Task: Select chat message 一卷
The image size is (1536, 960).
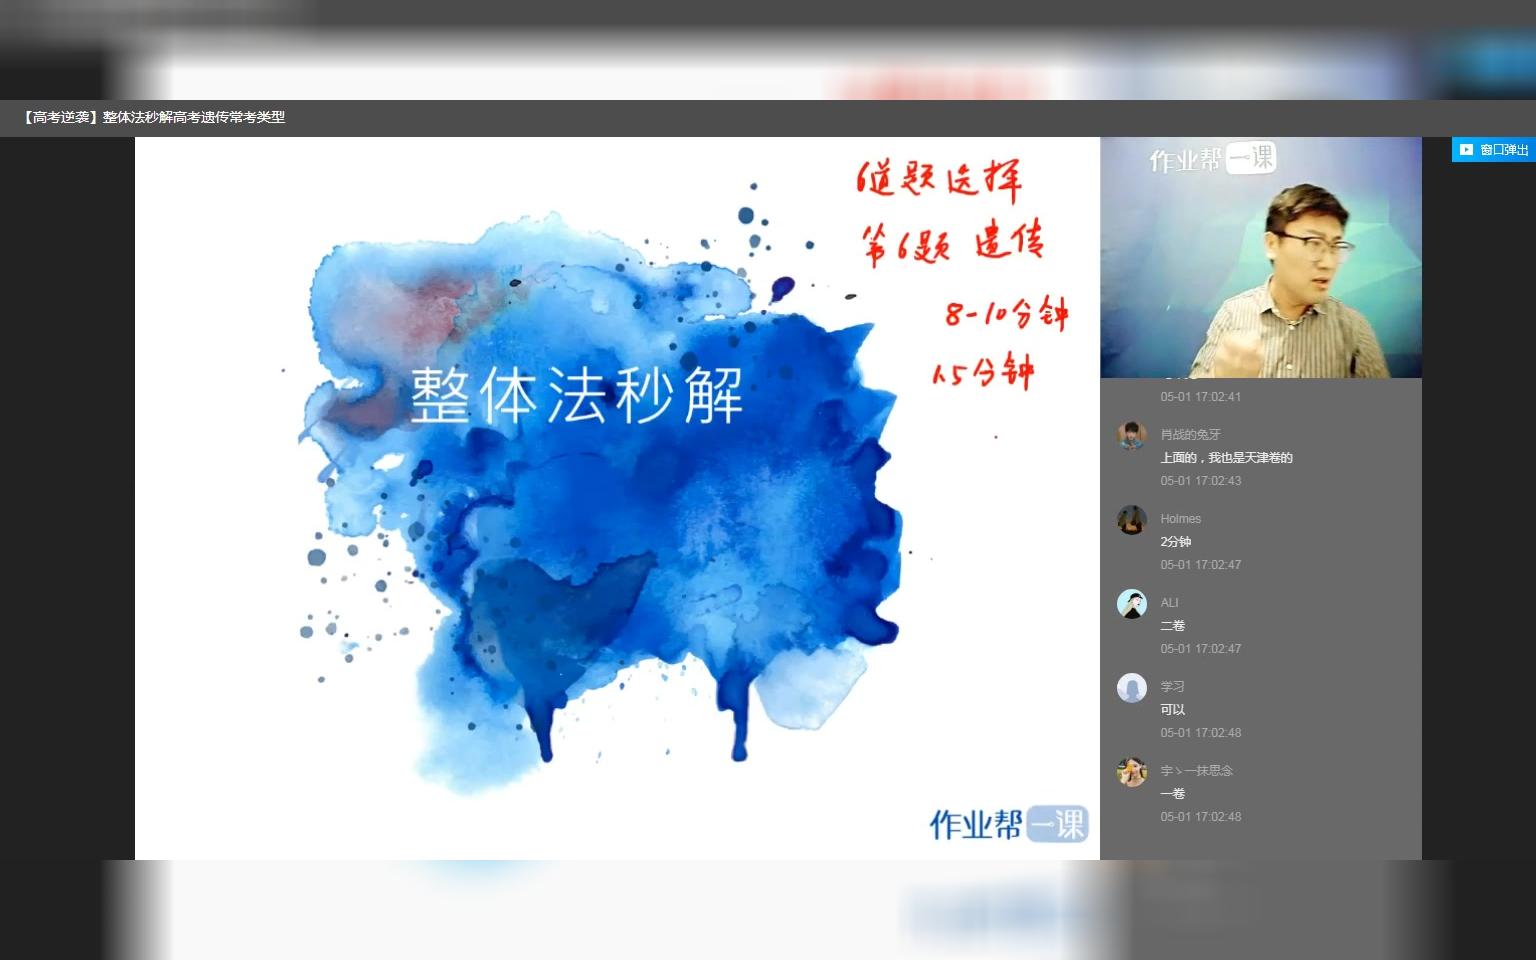Action: pos(1172,794)
